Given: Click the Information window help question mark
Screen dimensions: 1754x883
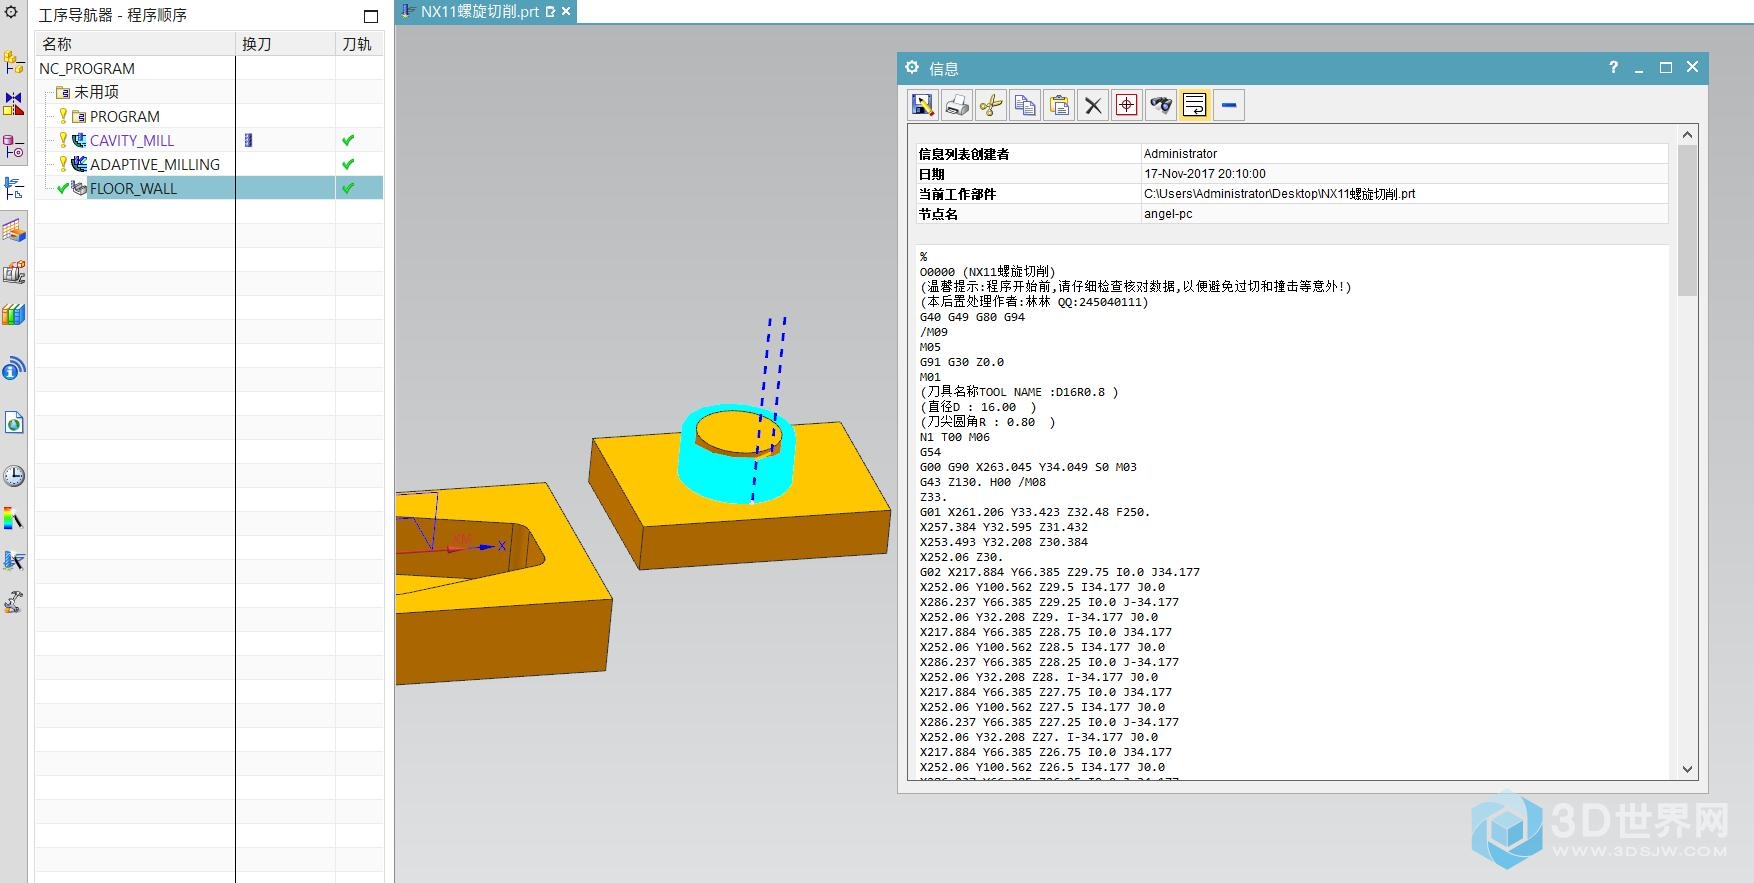Looking at the screenshot, I should click(1613, 67).
